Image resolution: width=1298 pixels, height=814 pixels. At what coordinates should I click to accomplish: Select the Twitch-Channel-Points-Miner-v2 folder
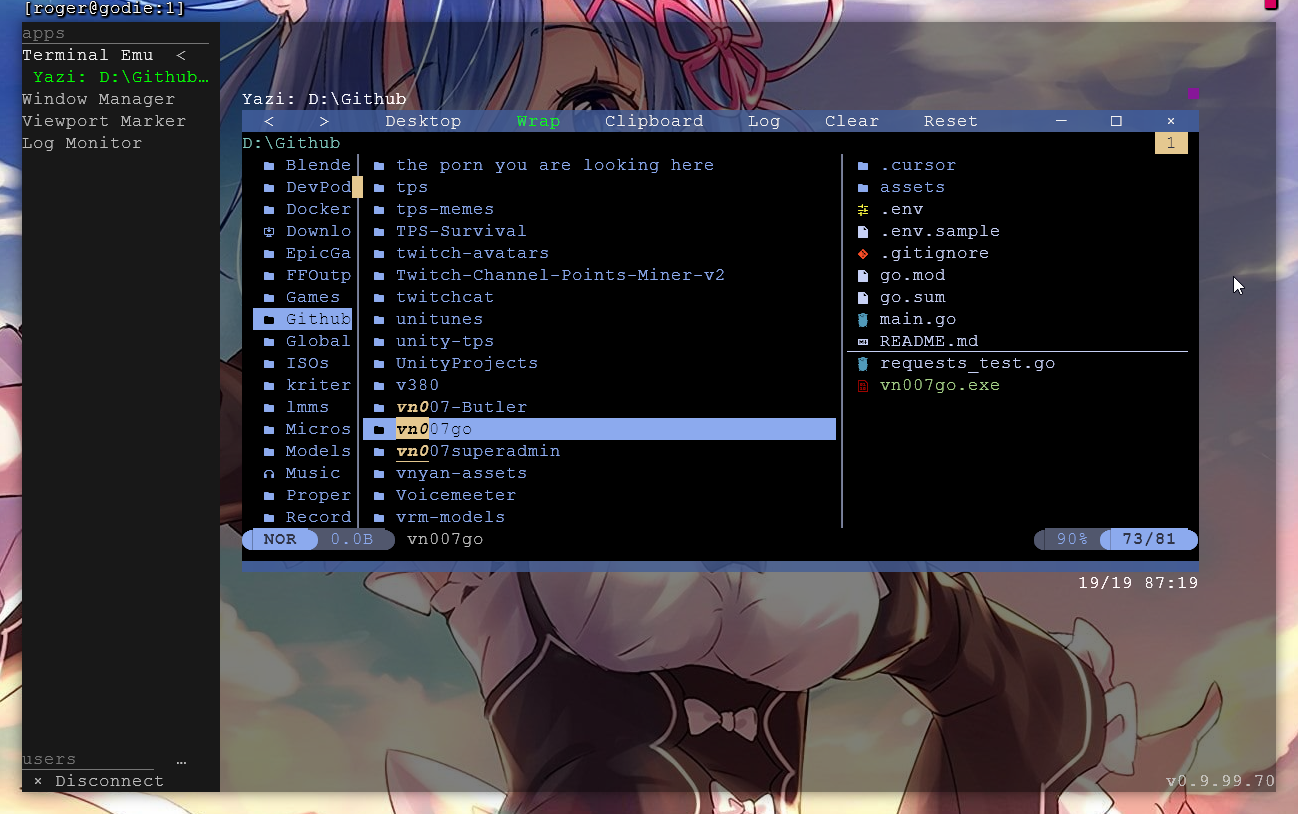click(x=560, y=275)
